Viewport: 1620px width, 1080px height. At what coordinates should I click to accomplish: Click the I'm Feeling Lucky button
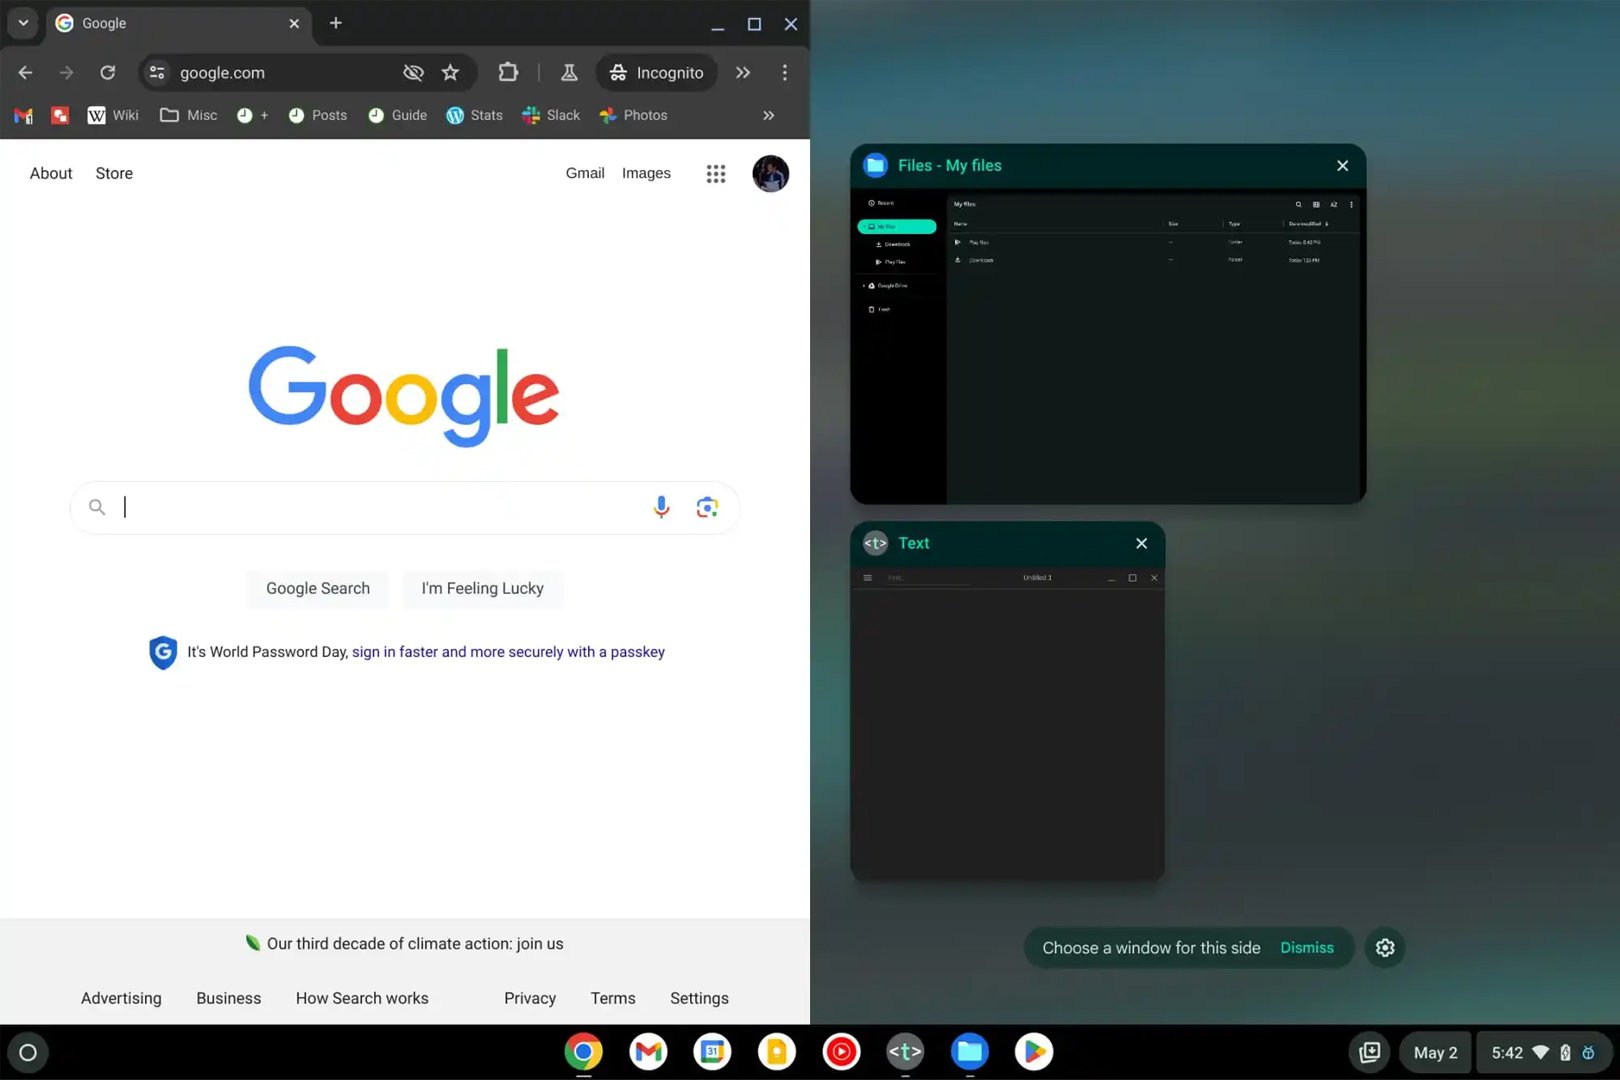pyautogui.click(x=482, y=588)
